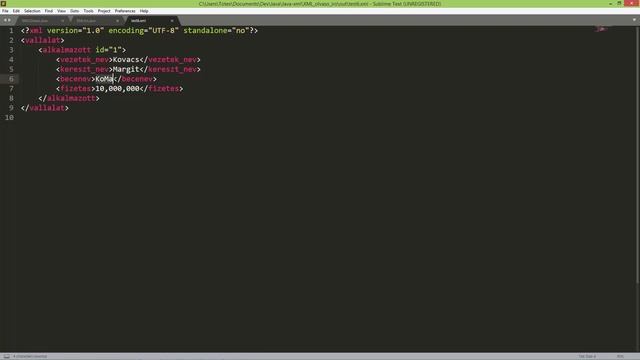This screenshot has width=640, height=360.
Task: Open the Project menu
Action: coord(104,11)
